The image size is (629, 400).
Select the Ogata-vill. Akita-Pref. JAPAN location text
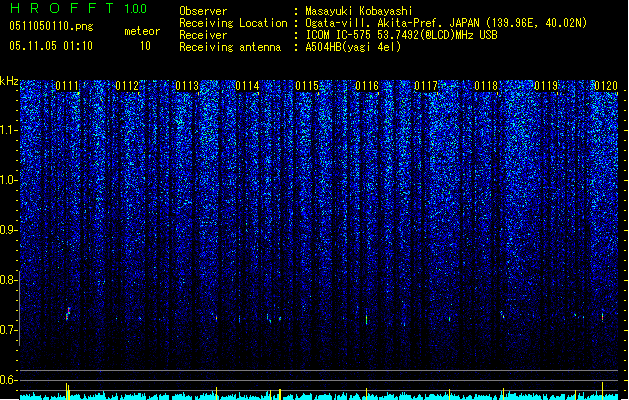(x=446, y=23)
